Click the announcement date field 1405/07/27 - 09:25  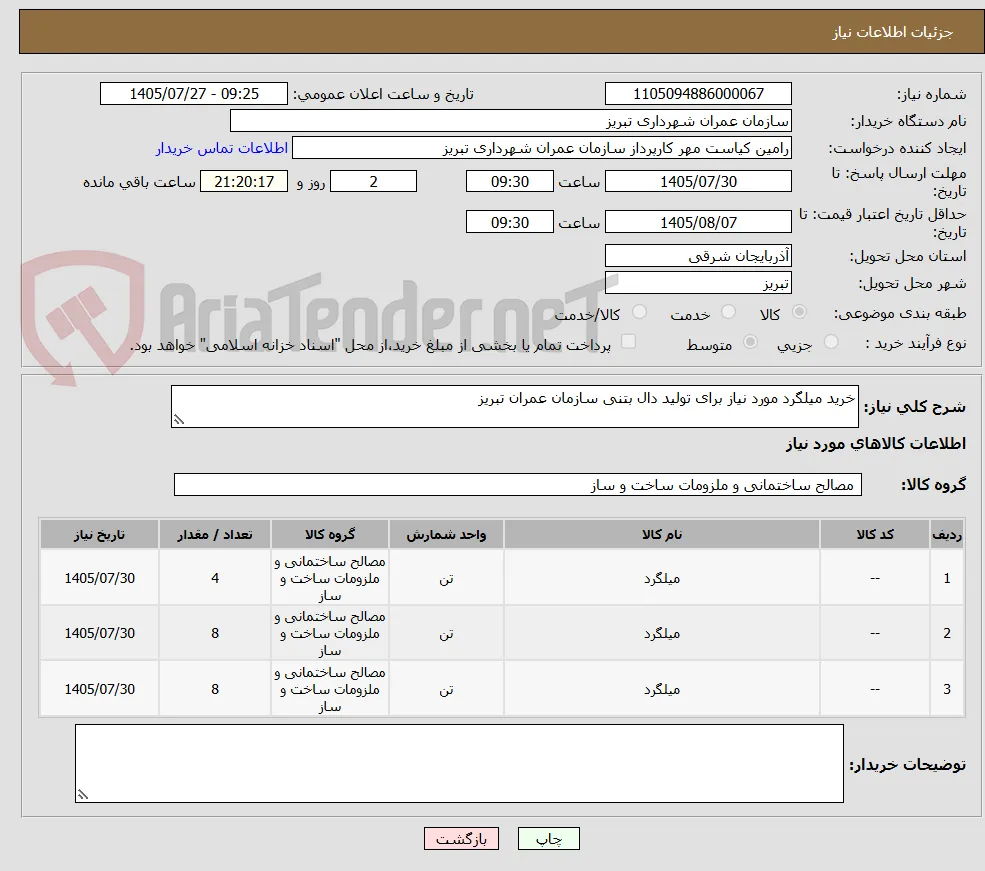pos(193,94)
